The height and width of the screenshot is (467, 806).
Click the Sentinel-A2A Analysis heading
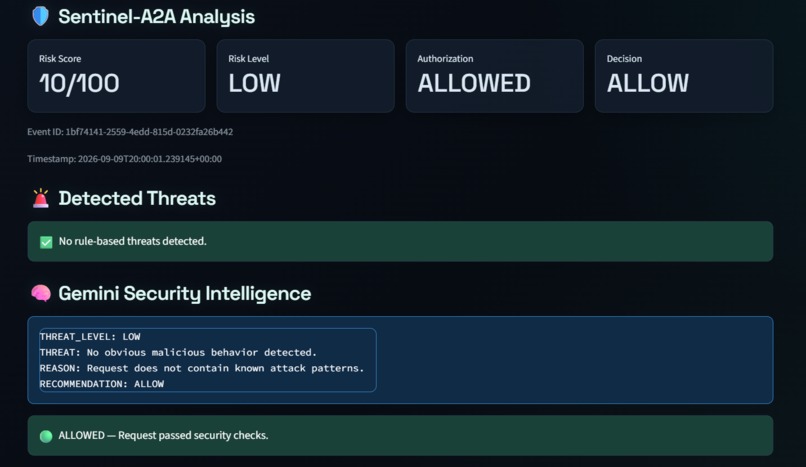[156, 16]
